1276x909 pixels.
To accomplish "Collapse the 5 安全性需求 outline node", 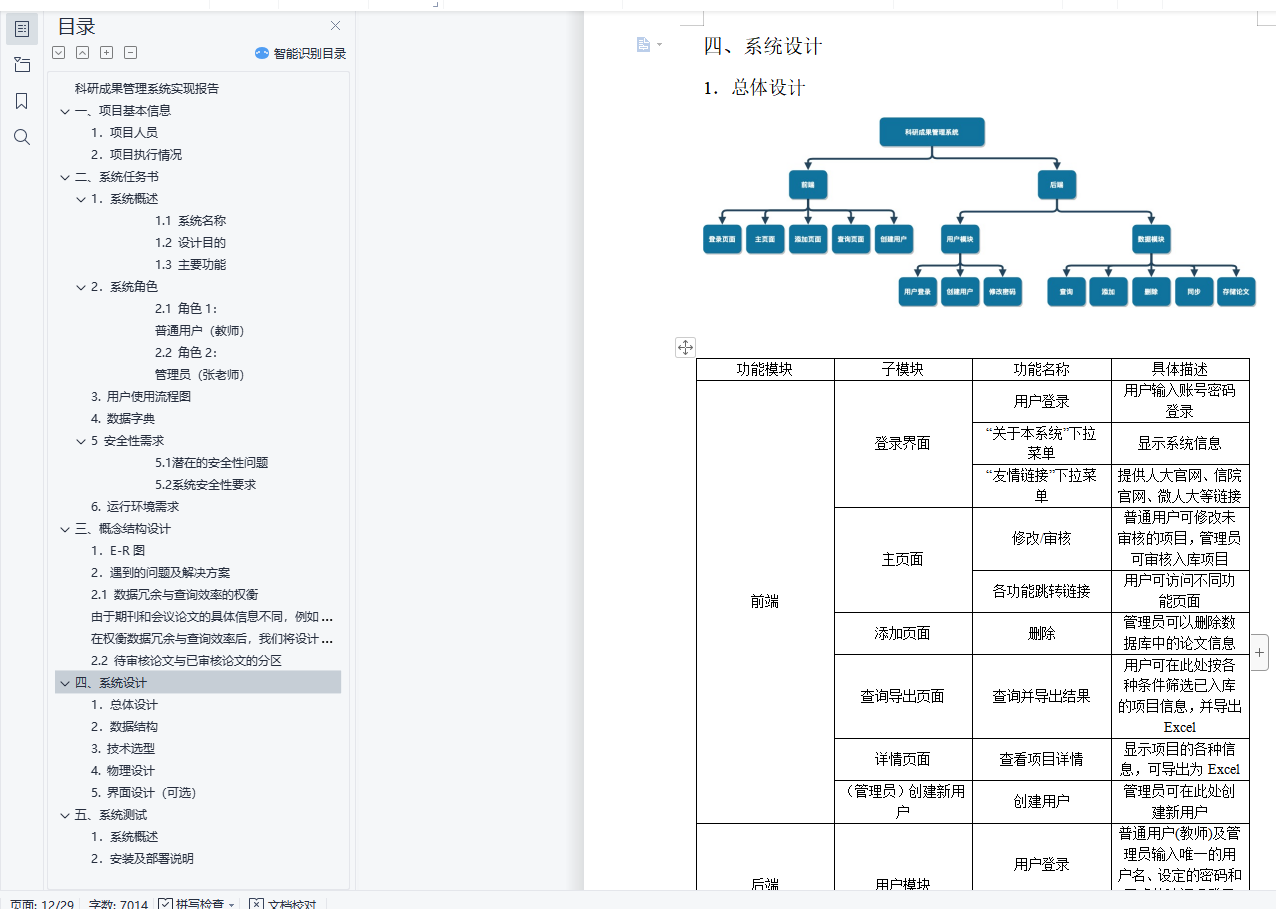I will (x=81, y=441).
